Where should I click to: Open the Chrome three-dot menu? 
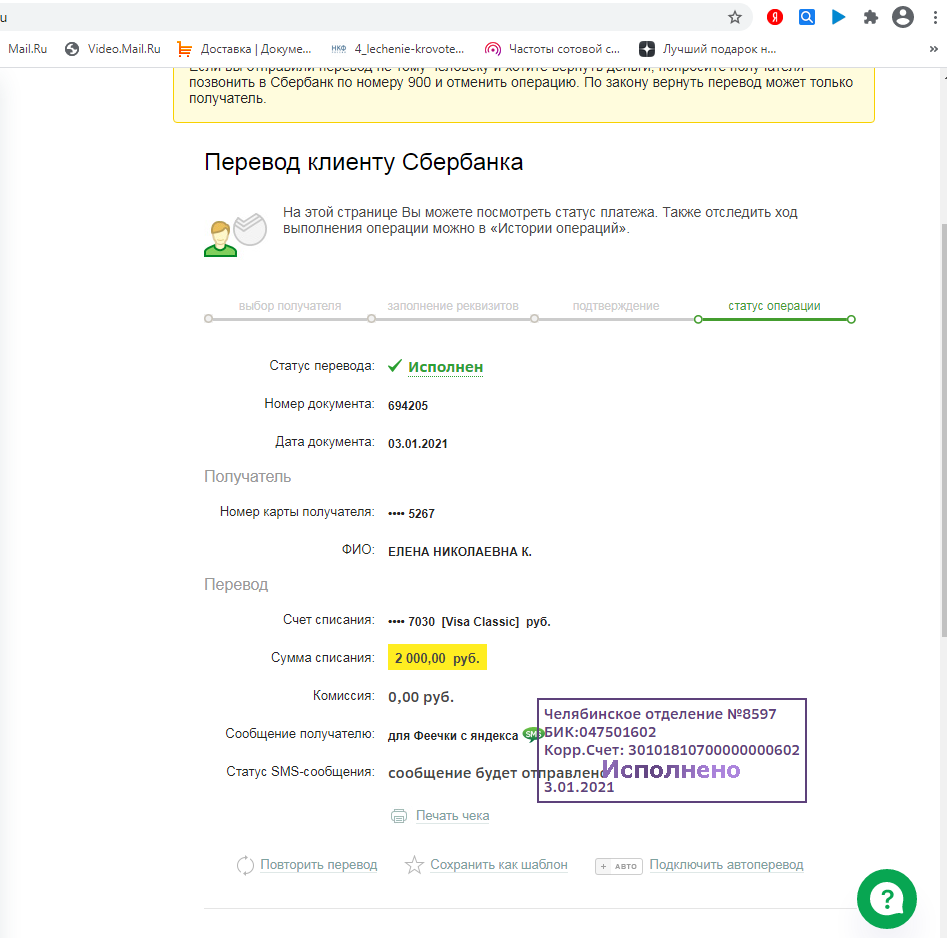tap(935, 18)
